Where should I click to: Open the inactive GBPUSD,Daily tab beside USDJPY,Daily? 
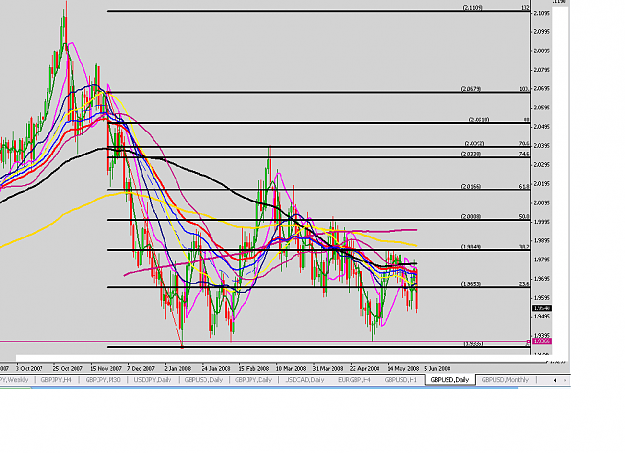pos(203,380)
